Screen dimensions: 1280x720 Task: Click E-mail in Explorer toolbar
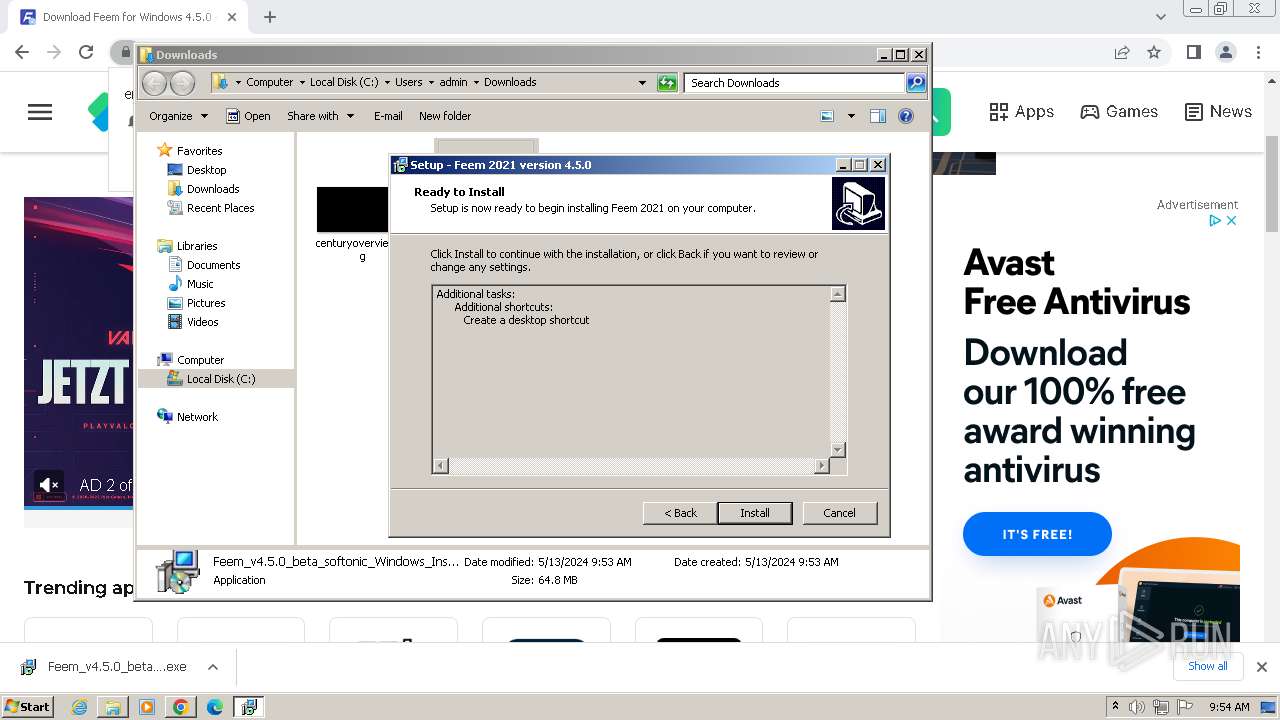(388, 116)
